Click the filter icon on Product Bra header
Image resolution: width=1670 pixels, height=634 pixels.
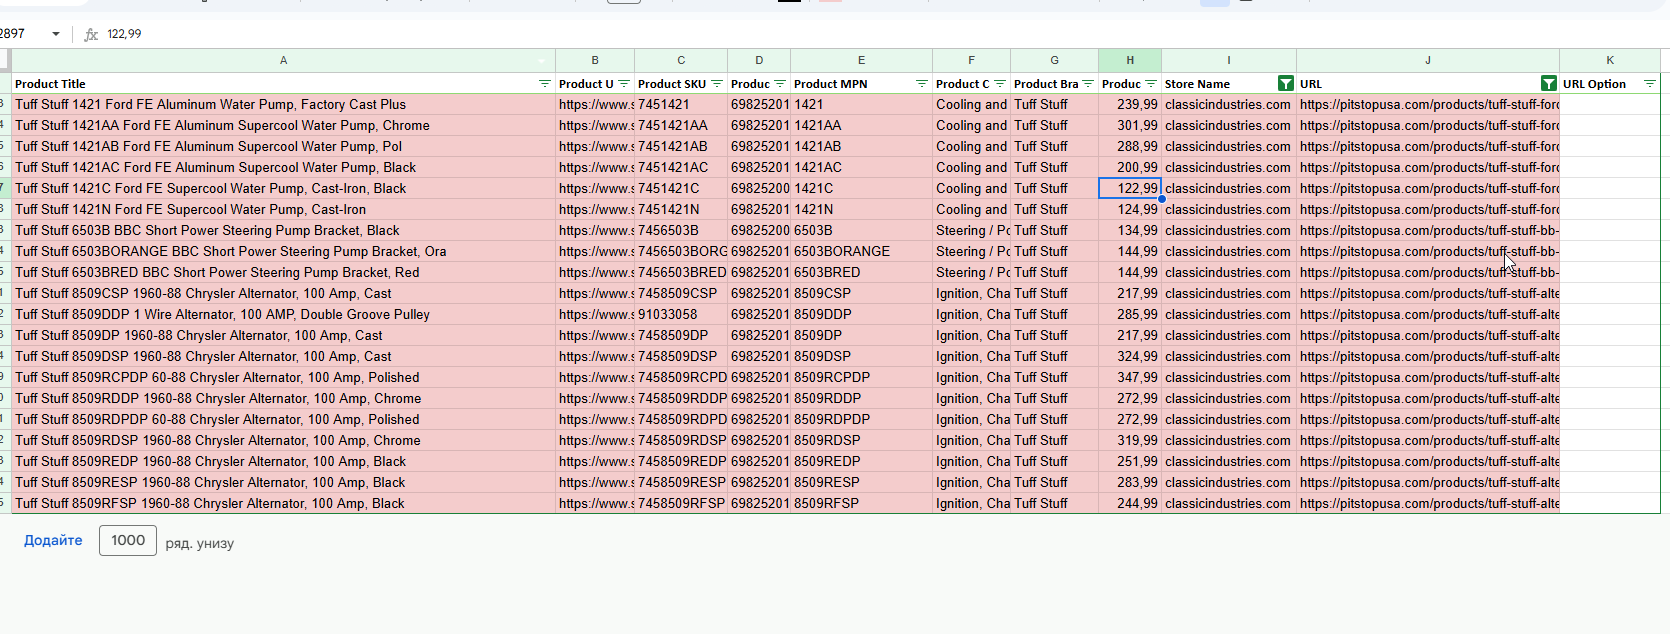(1088, 84)
